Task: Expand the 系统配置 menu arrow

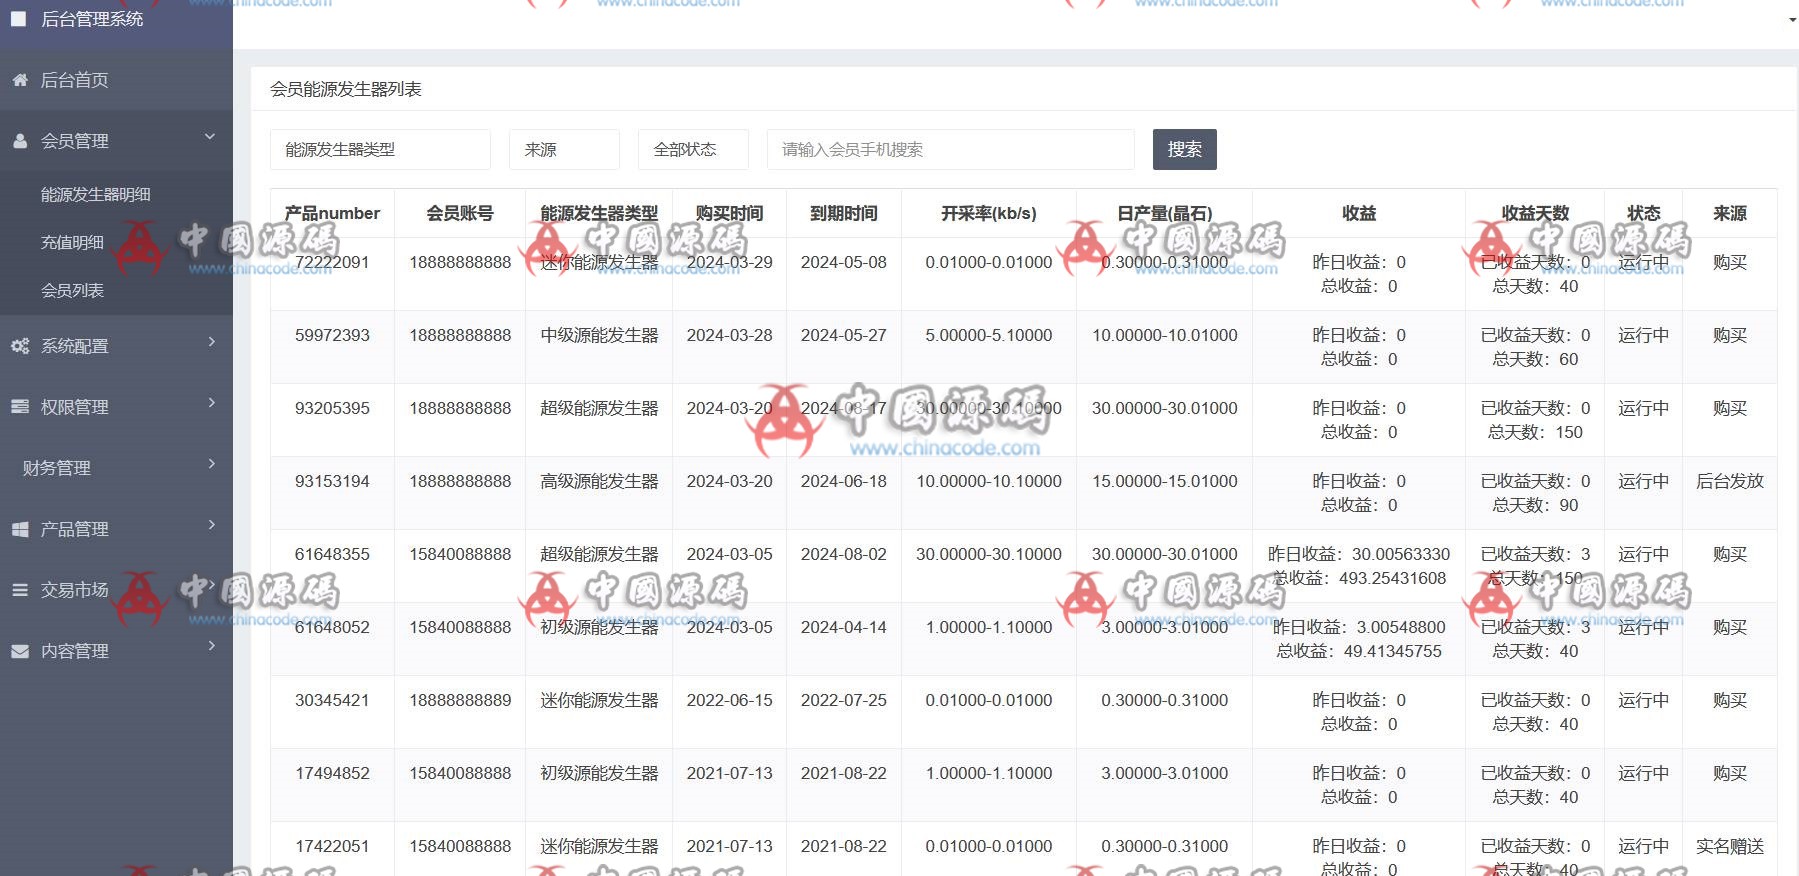Action: coord(211,342)
